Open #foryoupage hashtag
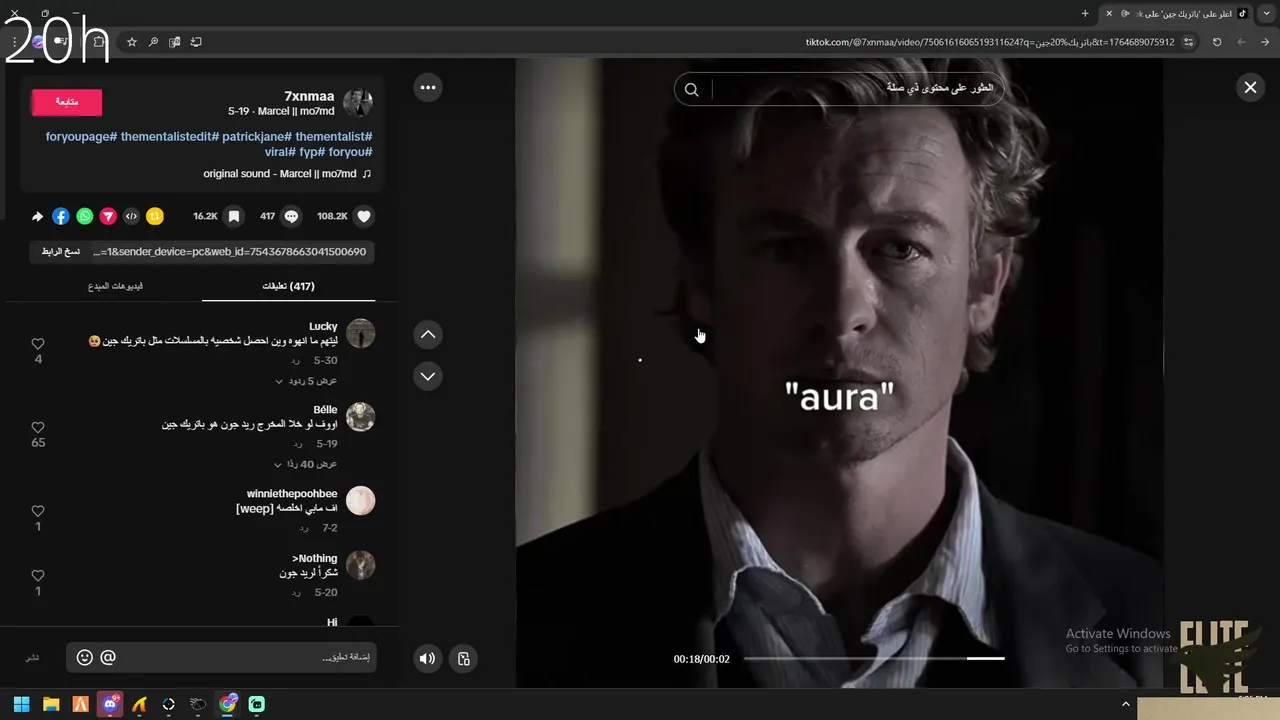Image resolution: width=1280 pixels, height=720 pixels. click(x=82, y=136)
